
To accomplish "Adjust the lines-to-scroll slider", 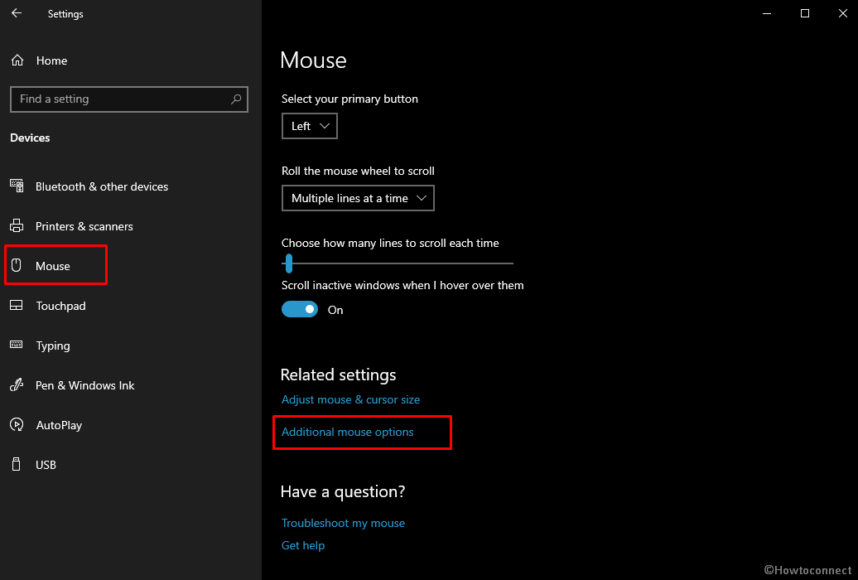I will click(289, 263).
